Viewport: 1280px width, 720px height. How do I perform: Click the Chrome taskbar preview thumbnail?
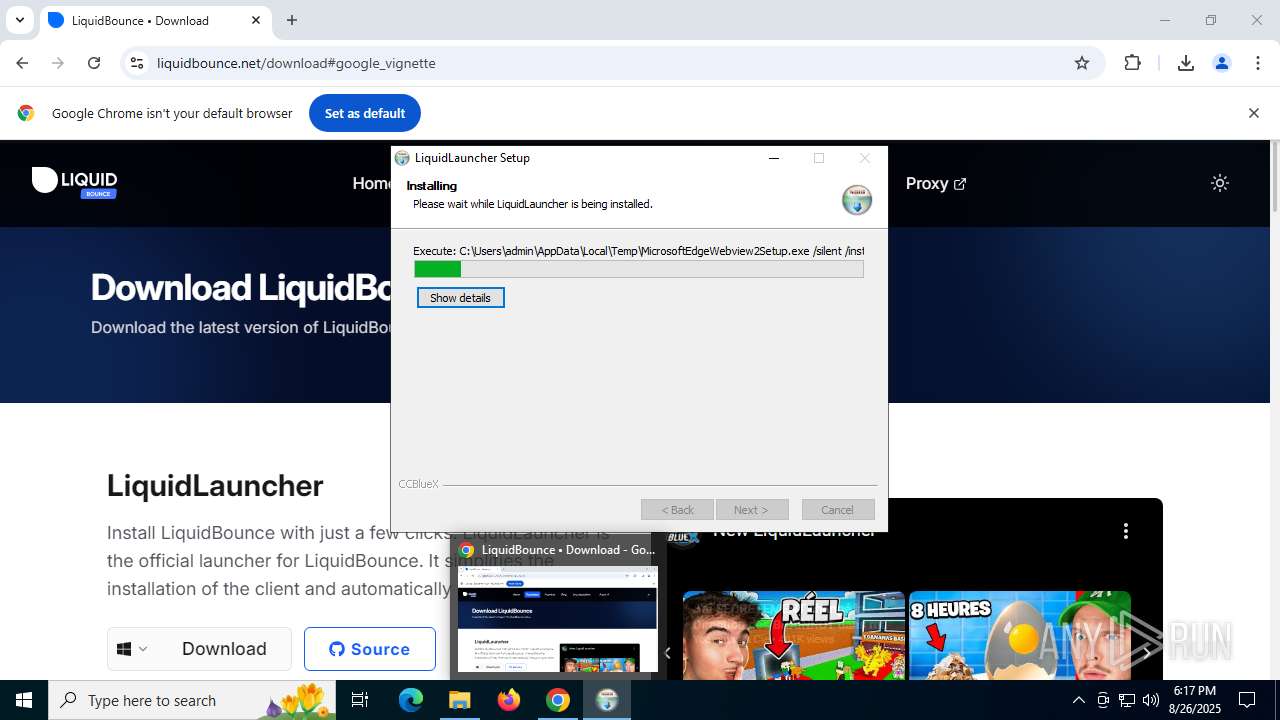[558, 620]
